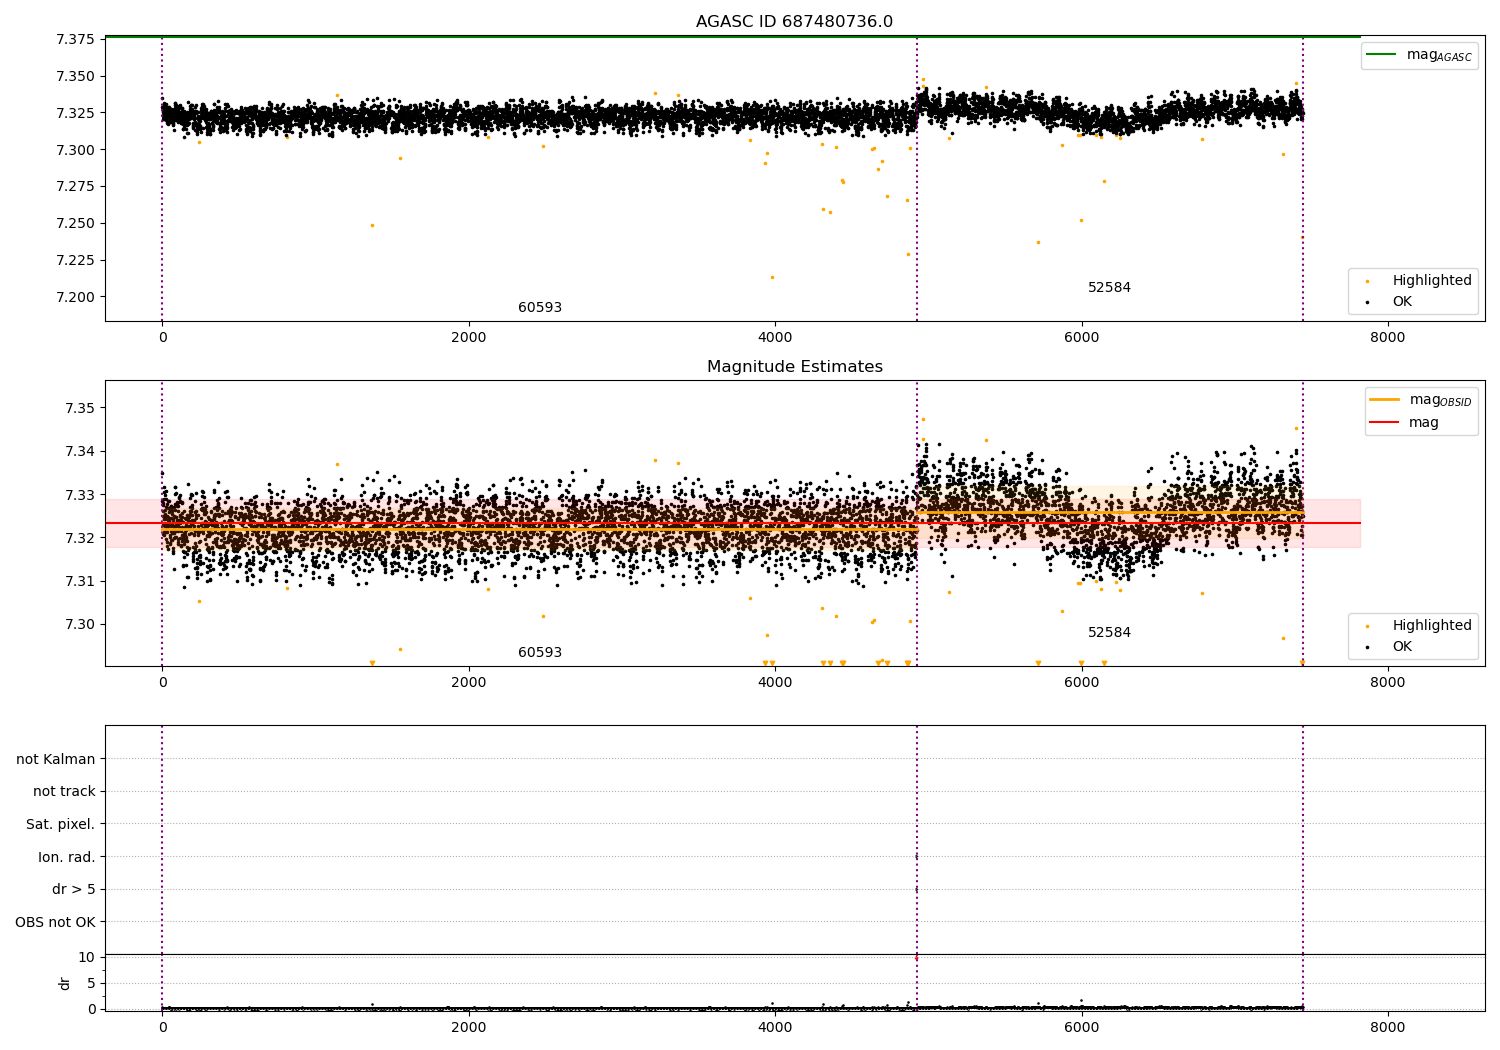Click the 7.225 y-axis tick label
The image size is (1500, 1050).
pos(75,260)
